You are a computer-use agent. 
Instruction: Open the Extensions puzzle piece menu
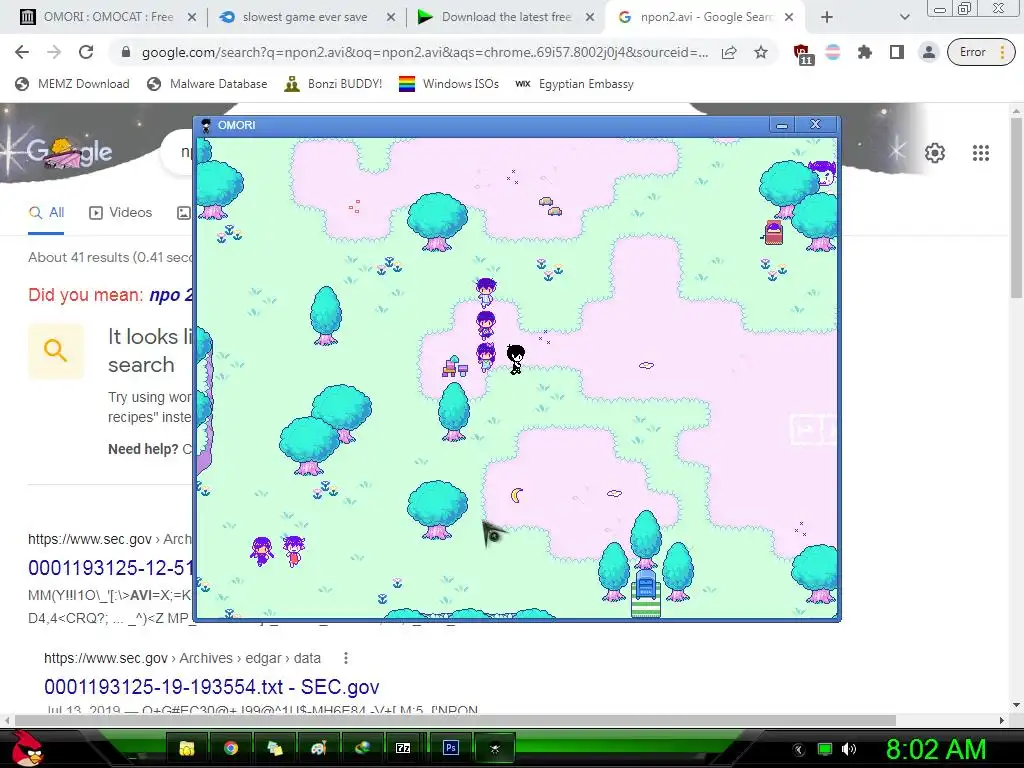point(865,52)
